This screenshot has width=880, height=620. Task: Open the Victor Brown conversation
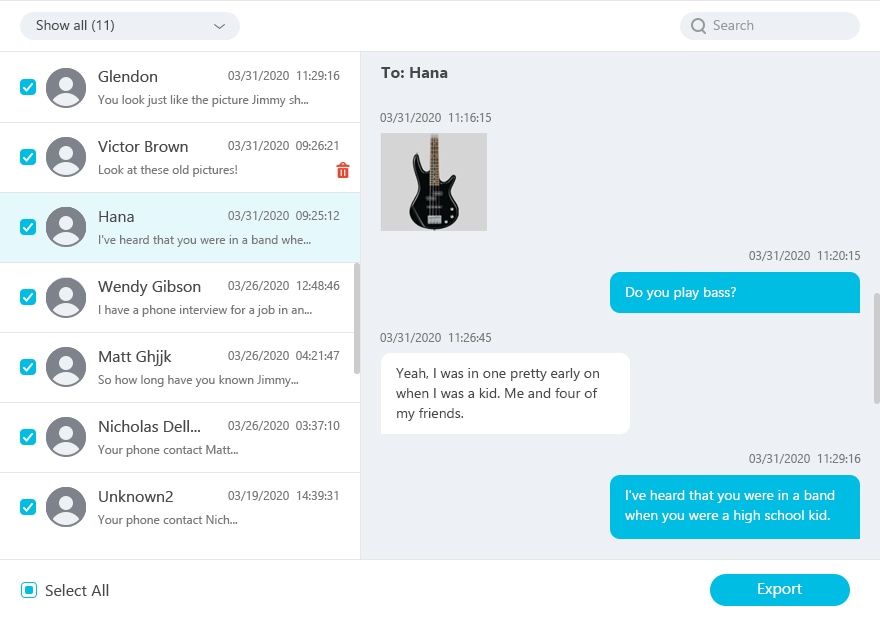(180, 158)
